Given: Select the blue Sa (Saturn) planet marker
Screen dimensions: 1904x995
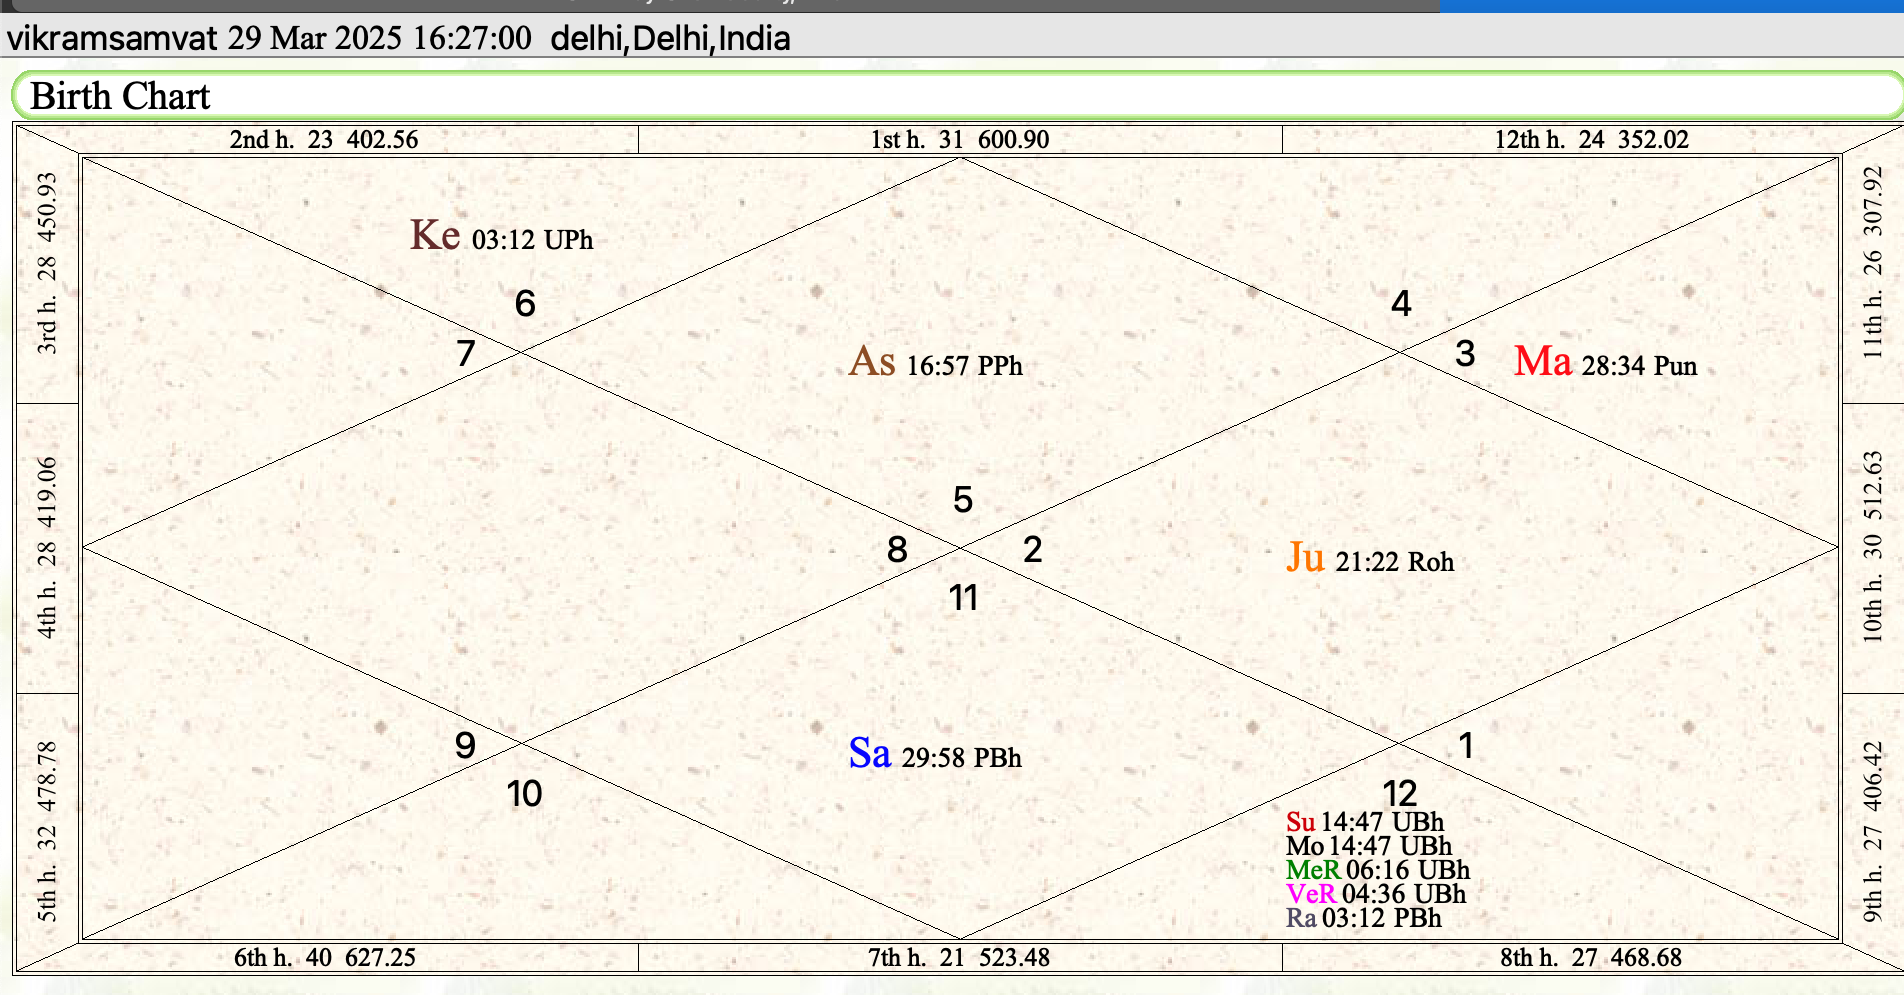Looking at the screenshot, I should 870,756.
